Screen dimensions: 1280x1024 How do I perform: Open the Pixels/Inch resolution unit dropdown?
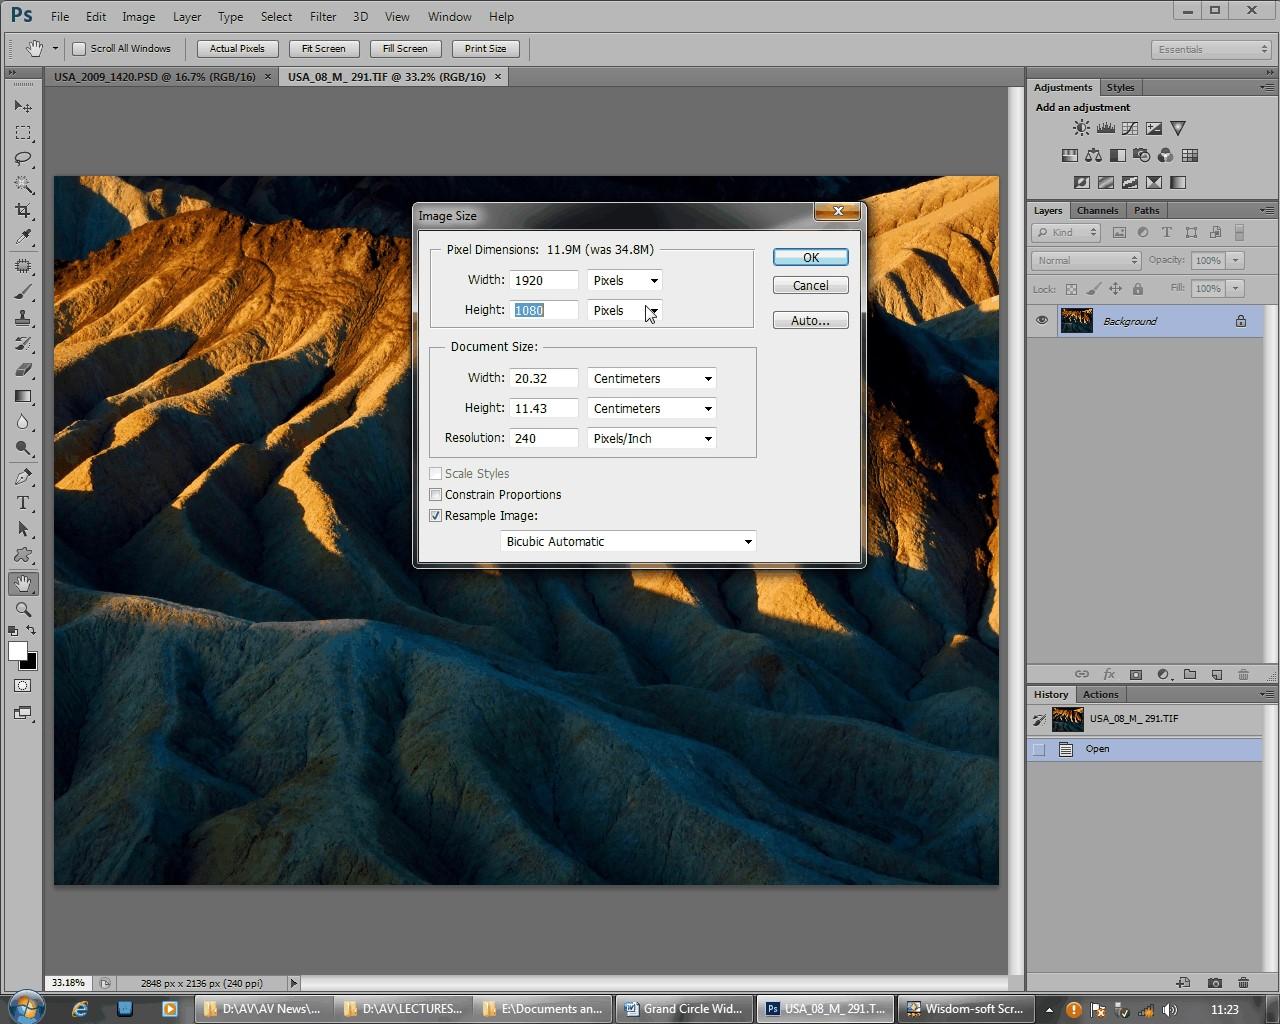coord(651,439)
